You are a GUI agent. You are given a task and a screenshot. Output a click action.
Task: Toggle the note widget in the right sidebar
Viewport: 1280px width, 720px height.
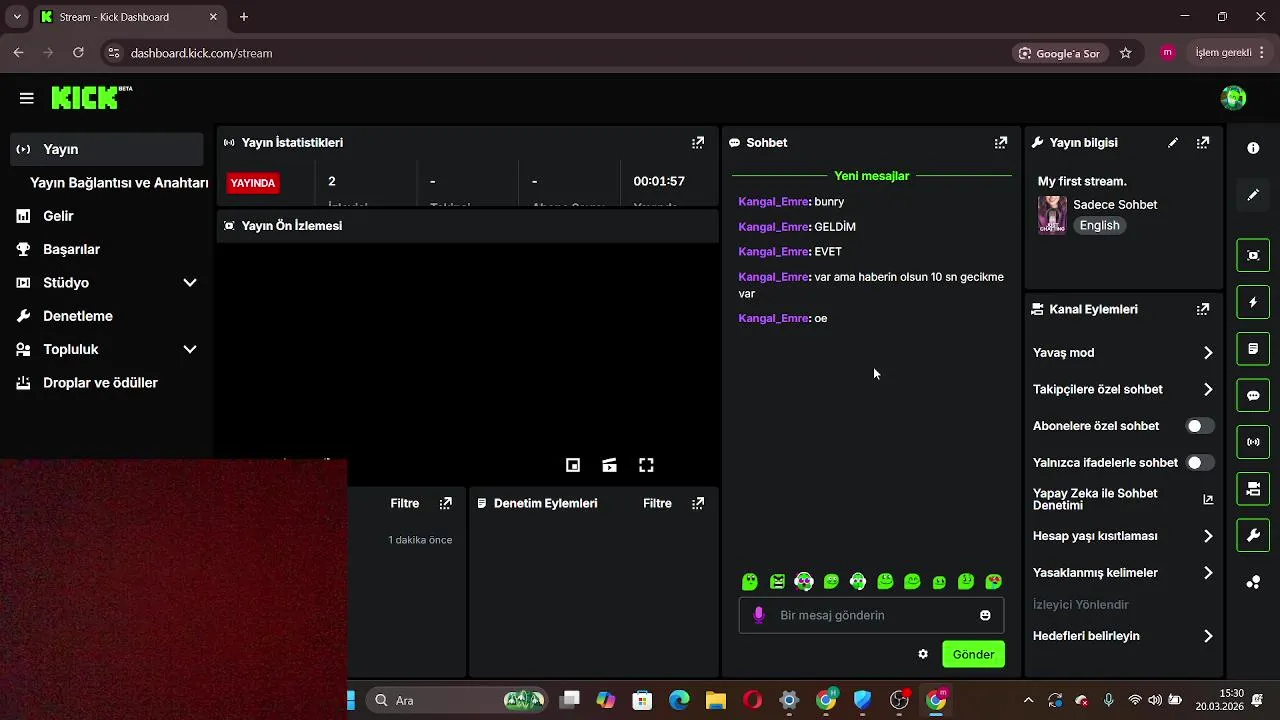[1253, 349]
